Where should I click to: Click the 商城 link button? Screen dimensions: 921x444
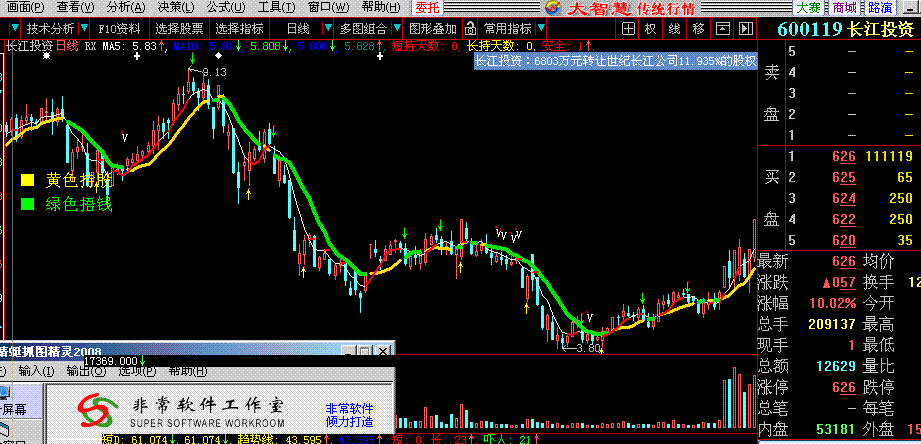(844, 8)
